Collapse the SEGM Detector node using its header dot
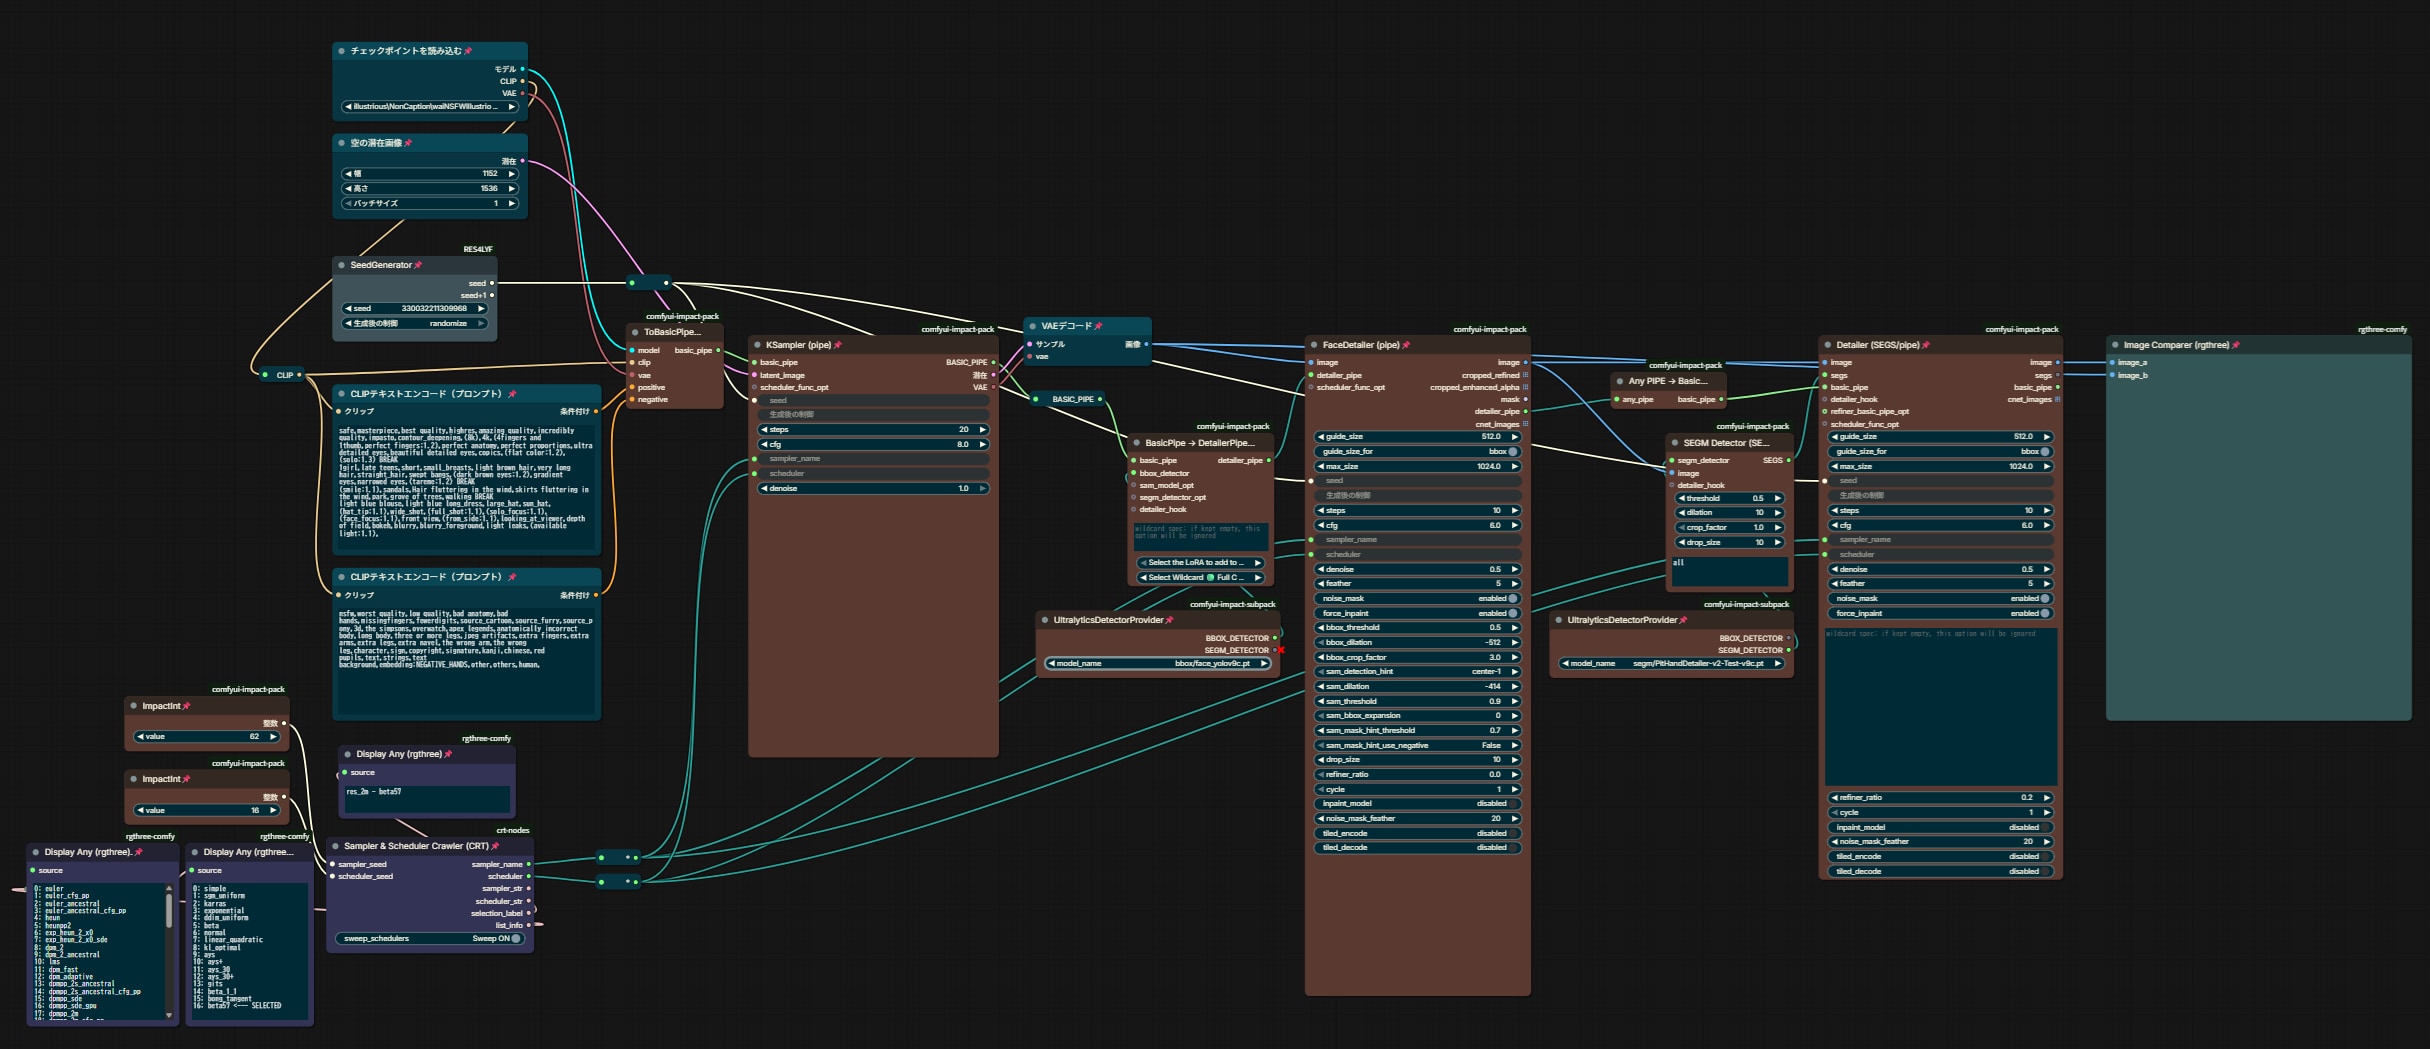The height and width of the screenshot is (1049, 2430). pyautogui.click(x=1675, y=443)
